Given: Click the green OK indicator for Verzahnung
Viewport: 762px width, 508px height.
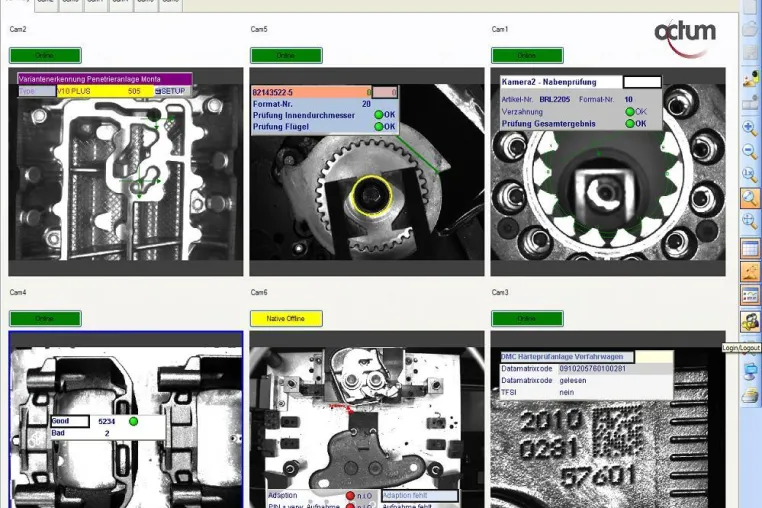Looking at the screenshot, I should click(630, 112).
